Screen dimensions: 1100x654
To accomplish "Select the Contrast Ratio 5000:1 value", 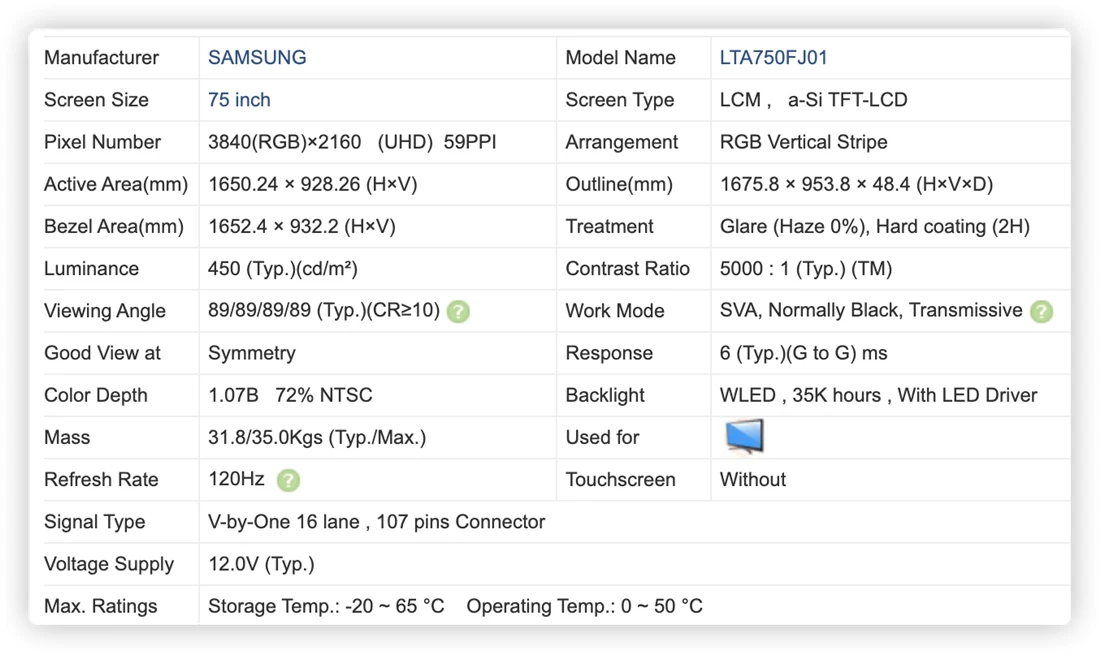I will pos(805,269).
